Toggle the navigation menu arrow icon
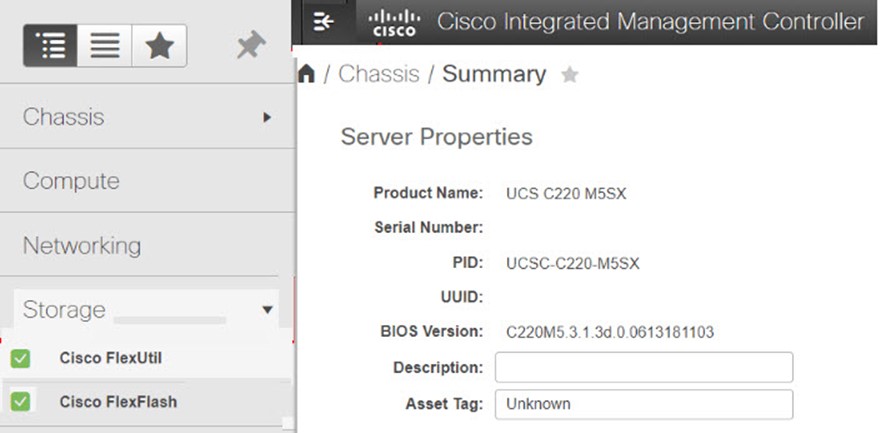 323,22
